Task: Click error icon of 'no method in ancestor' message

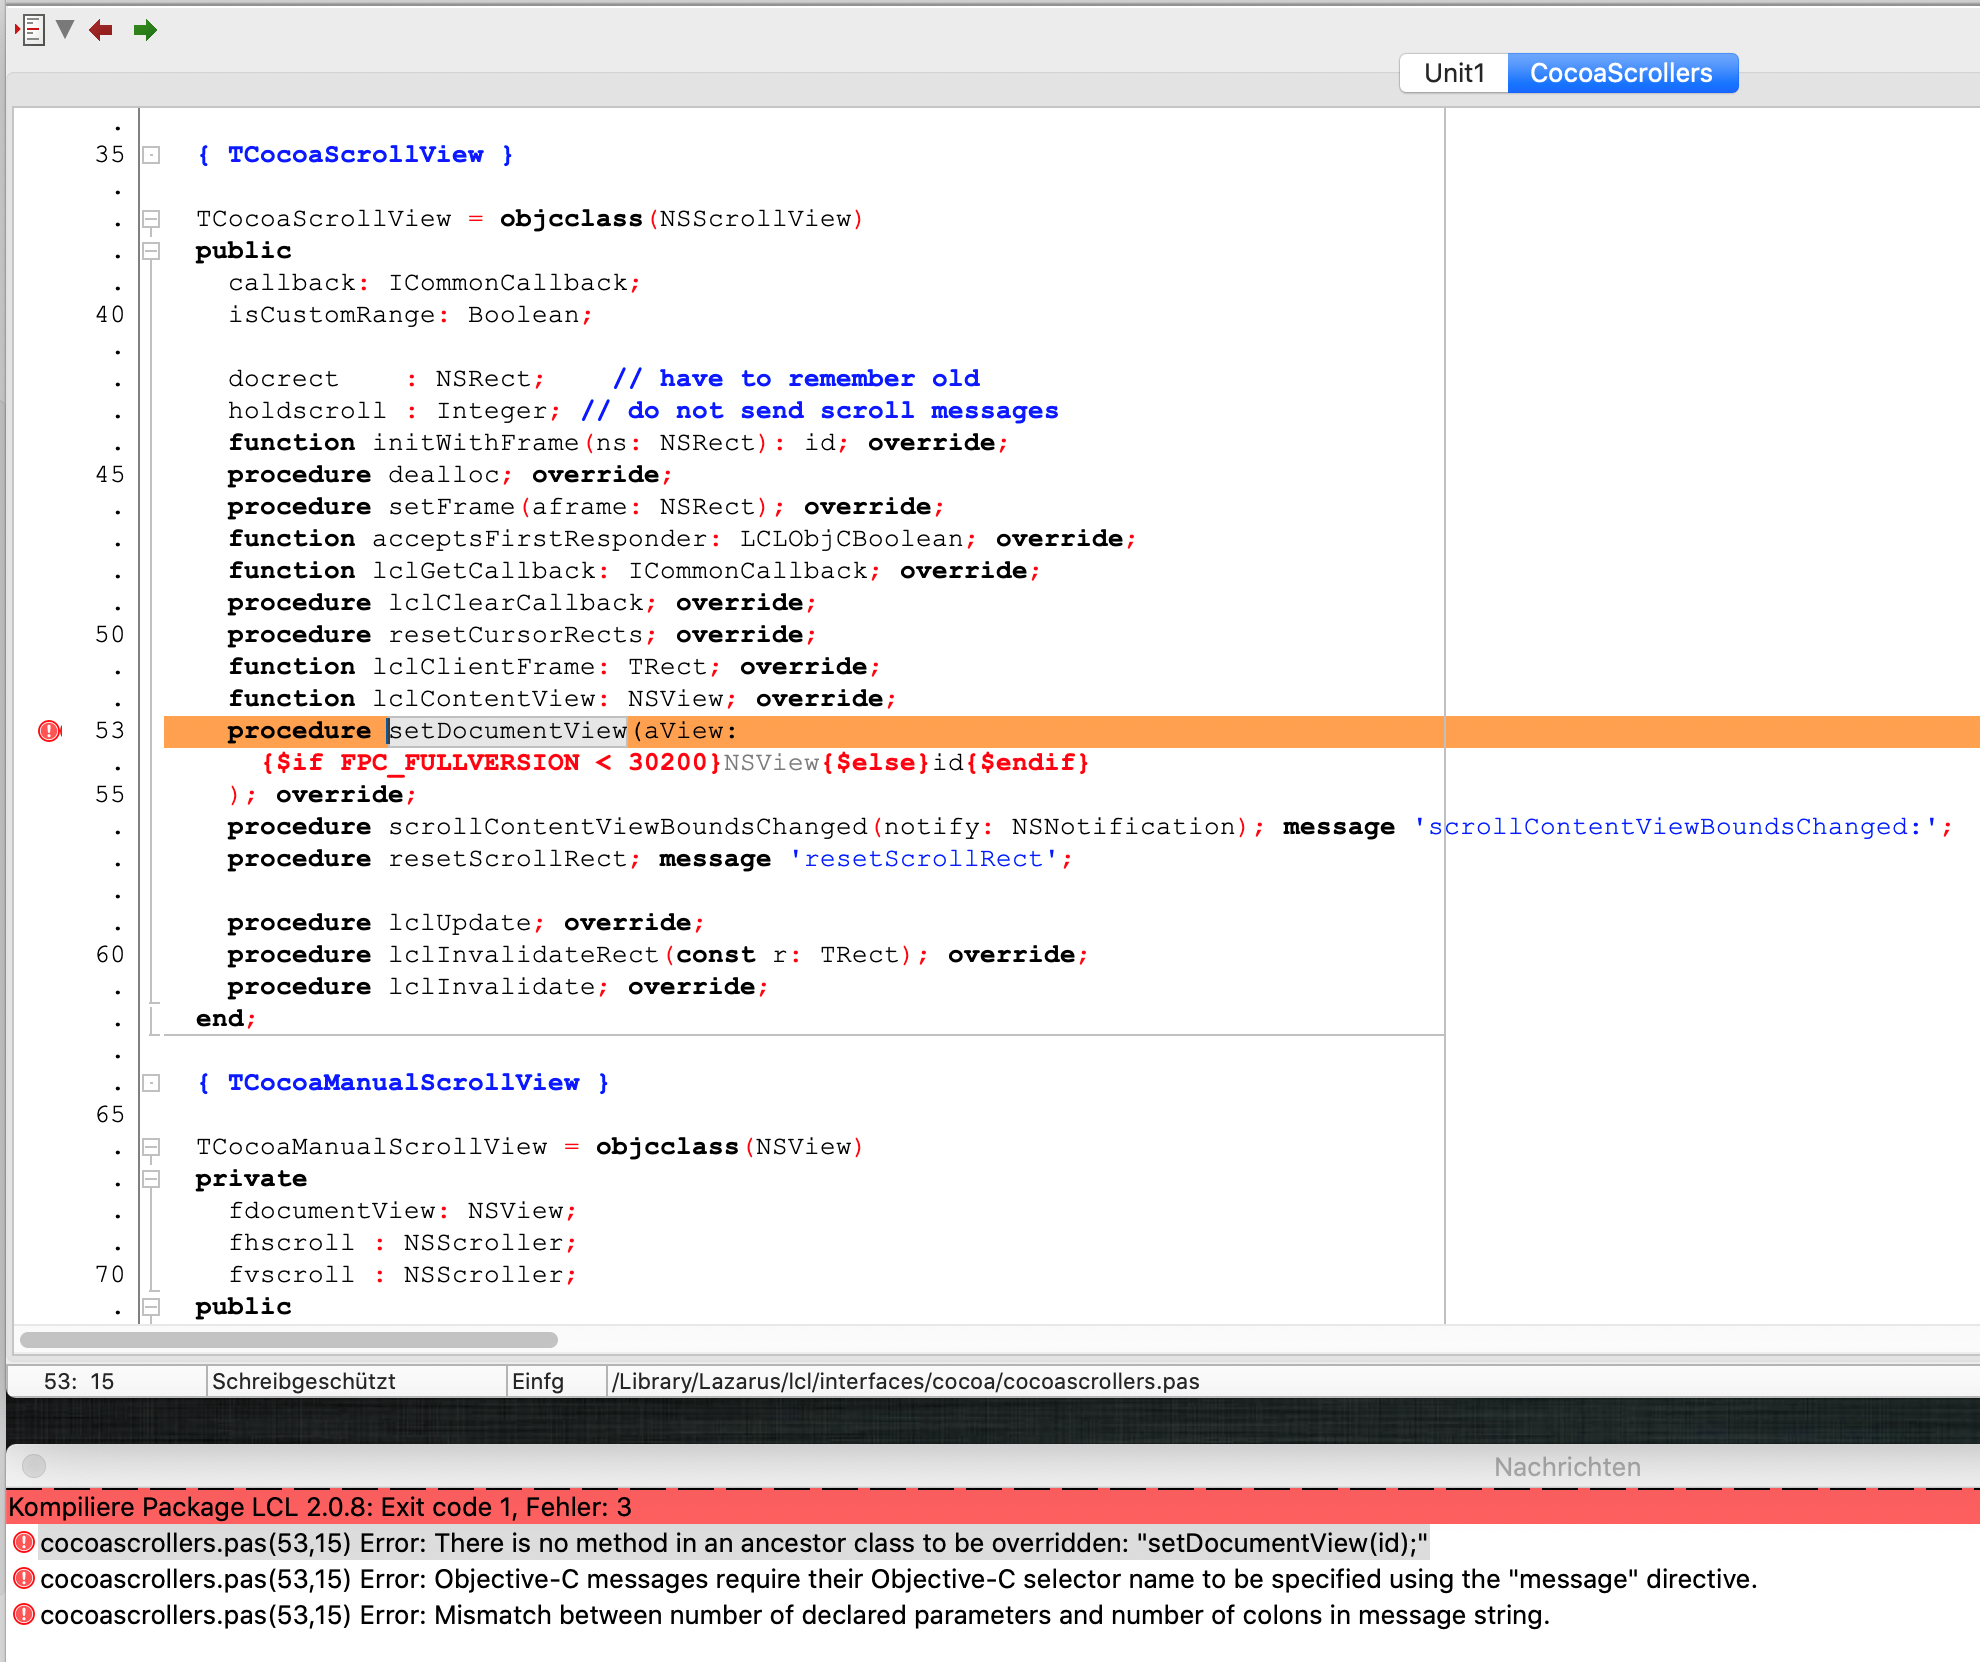Action: click(x=24, y=1543)
